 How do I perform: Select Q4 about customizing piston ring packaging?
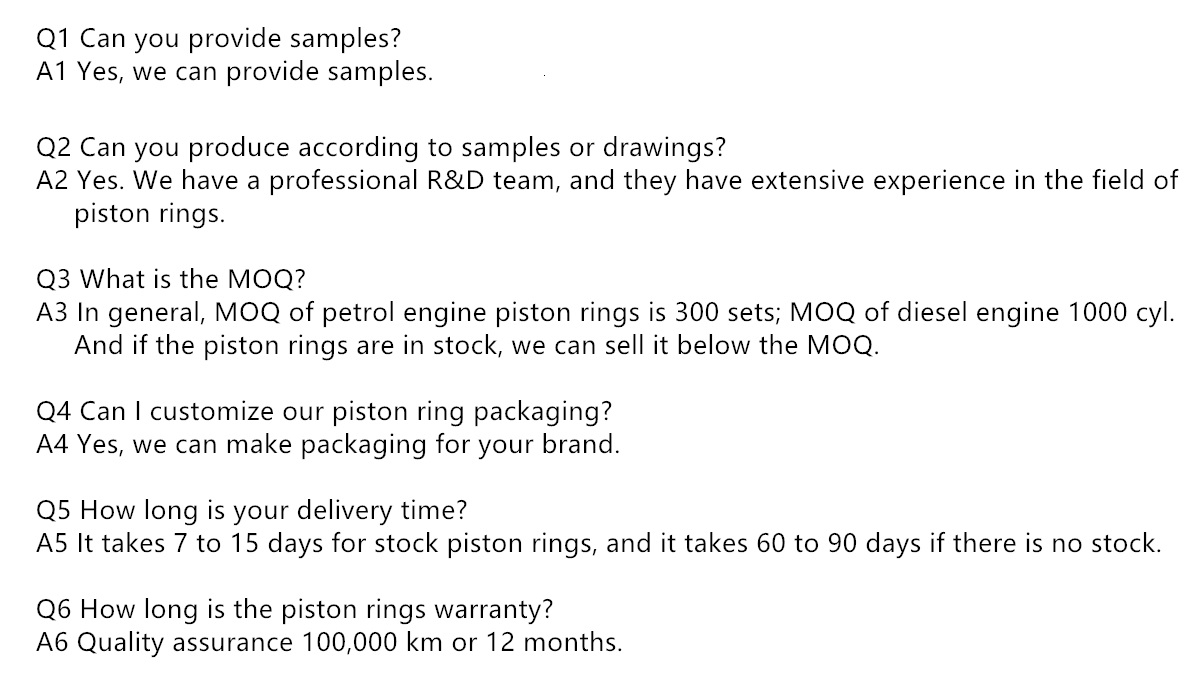tap(324, 411)
